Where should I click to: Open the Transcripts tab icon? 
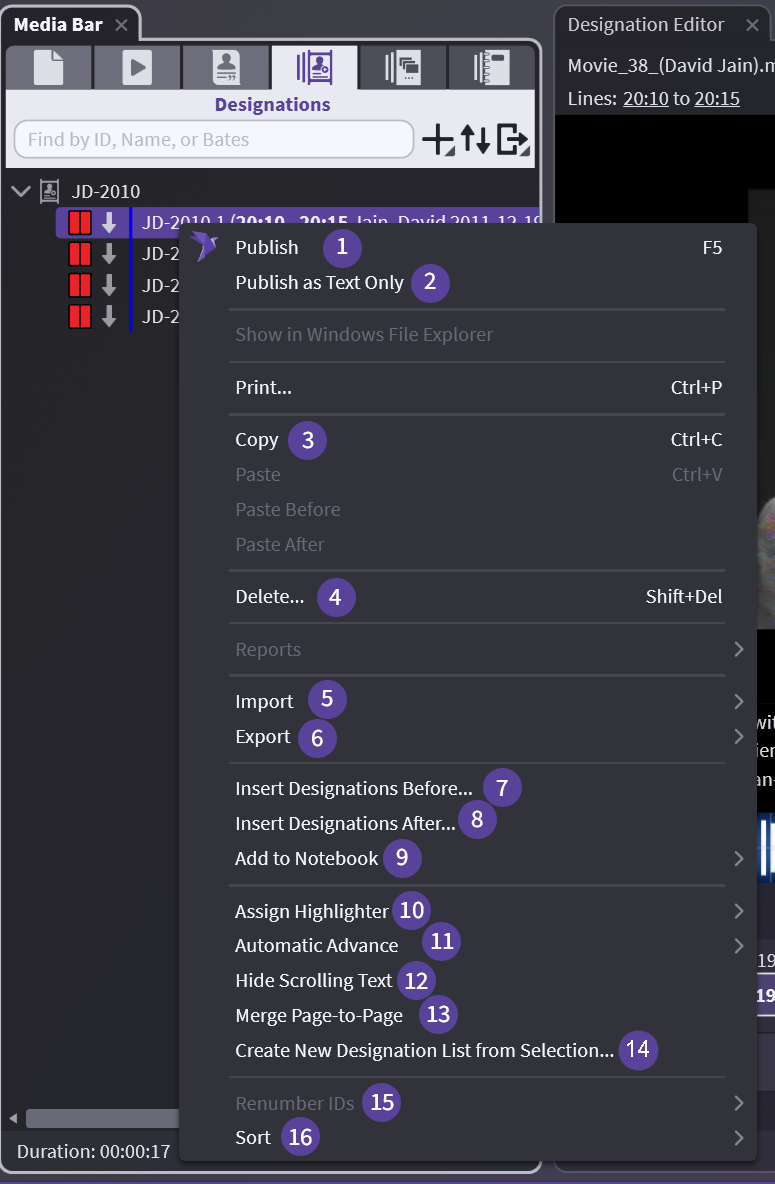click(x=226, y=67)
